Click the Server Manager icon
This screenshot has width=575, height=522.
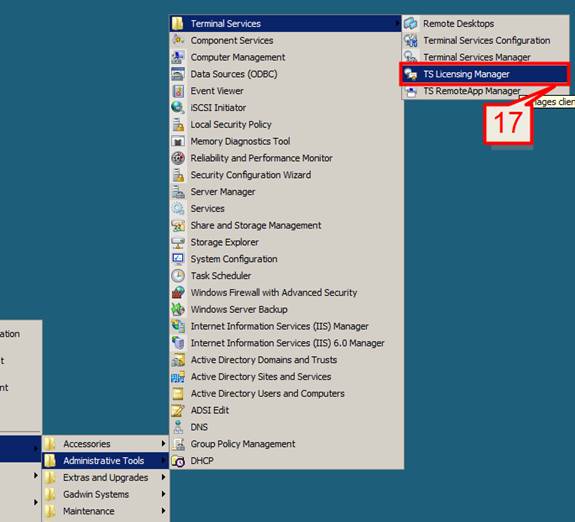click(178, 192)
